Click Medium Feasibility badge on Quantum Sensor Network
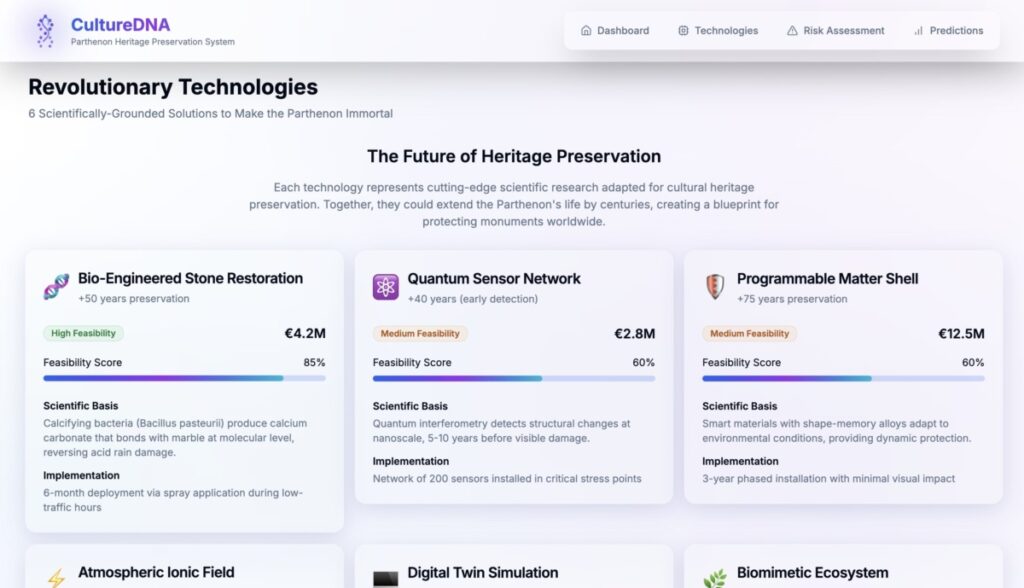The image size is (1024, 588). coord(420,334)
